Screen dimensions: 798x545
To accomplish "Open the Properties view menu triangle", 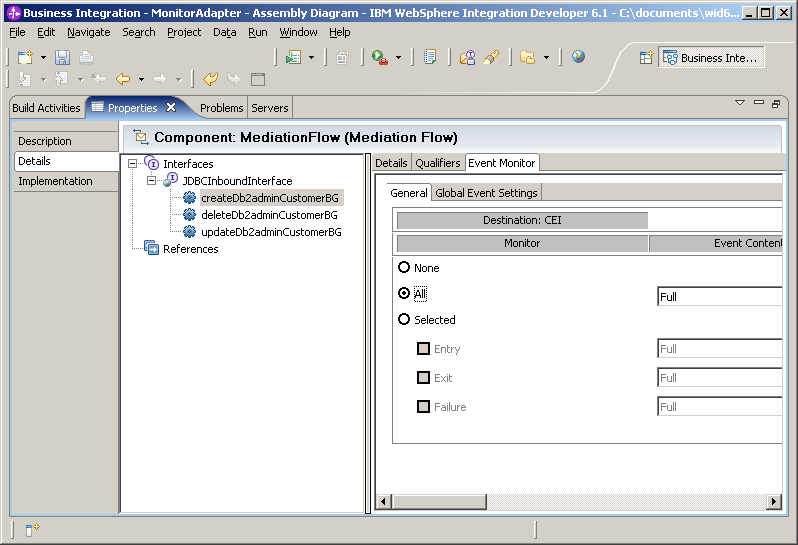I will (740, 103).
